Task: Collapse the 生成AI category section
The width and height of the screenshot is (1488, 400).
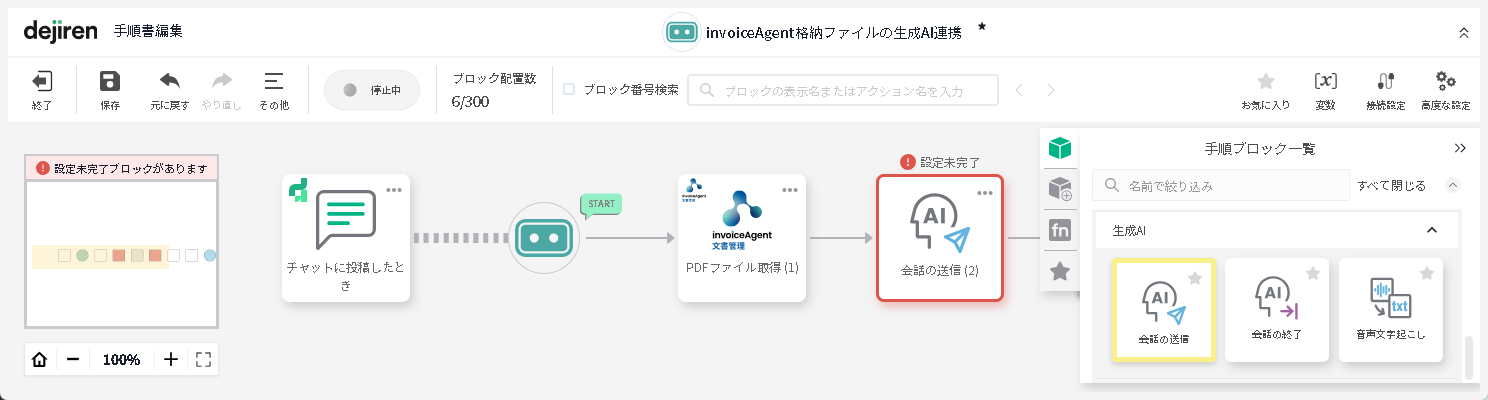Action: point(1431,230)
